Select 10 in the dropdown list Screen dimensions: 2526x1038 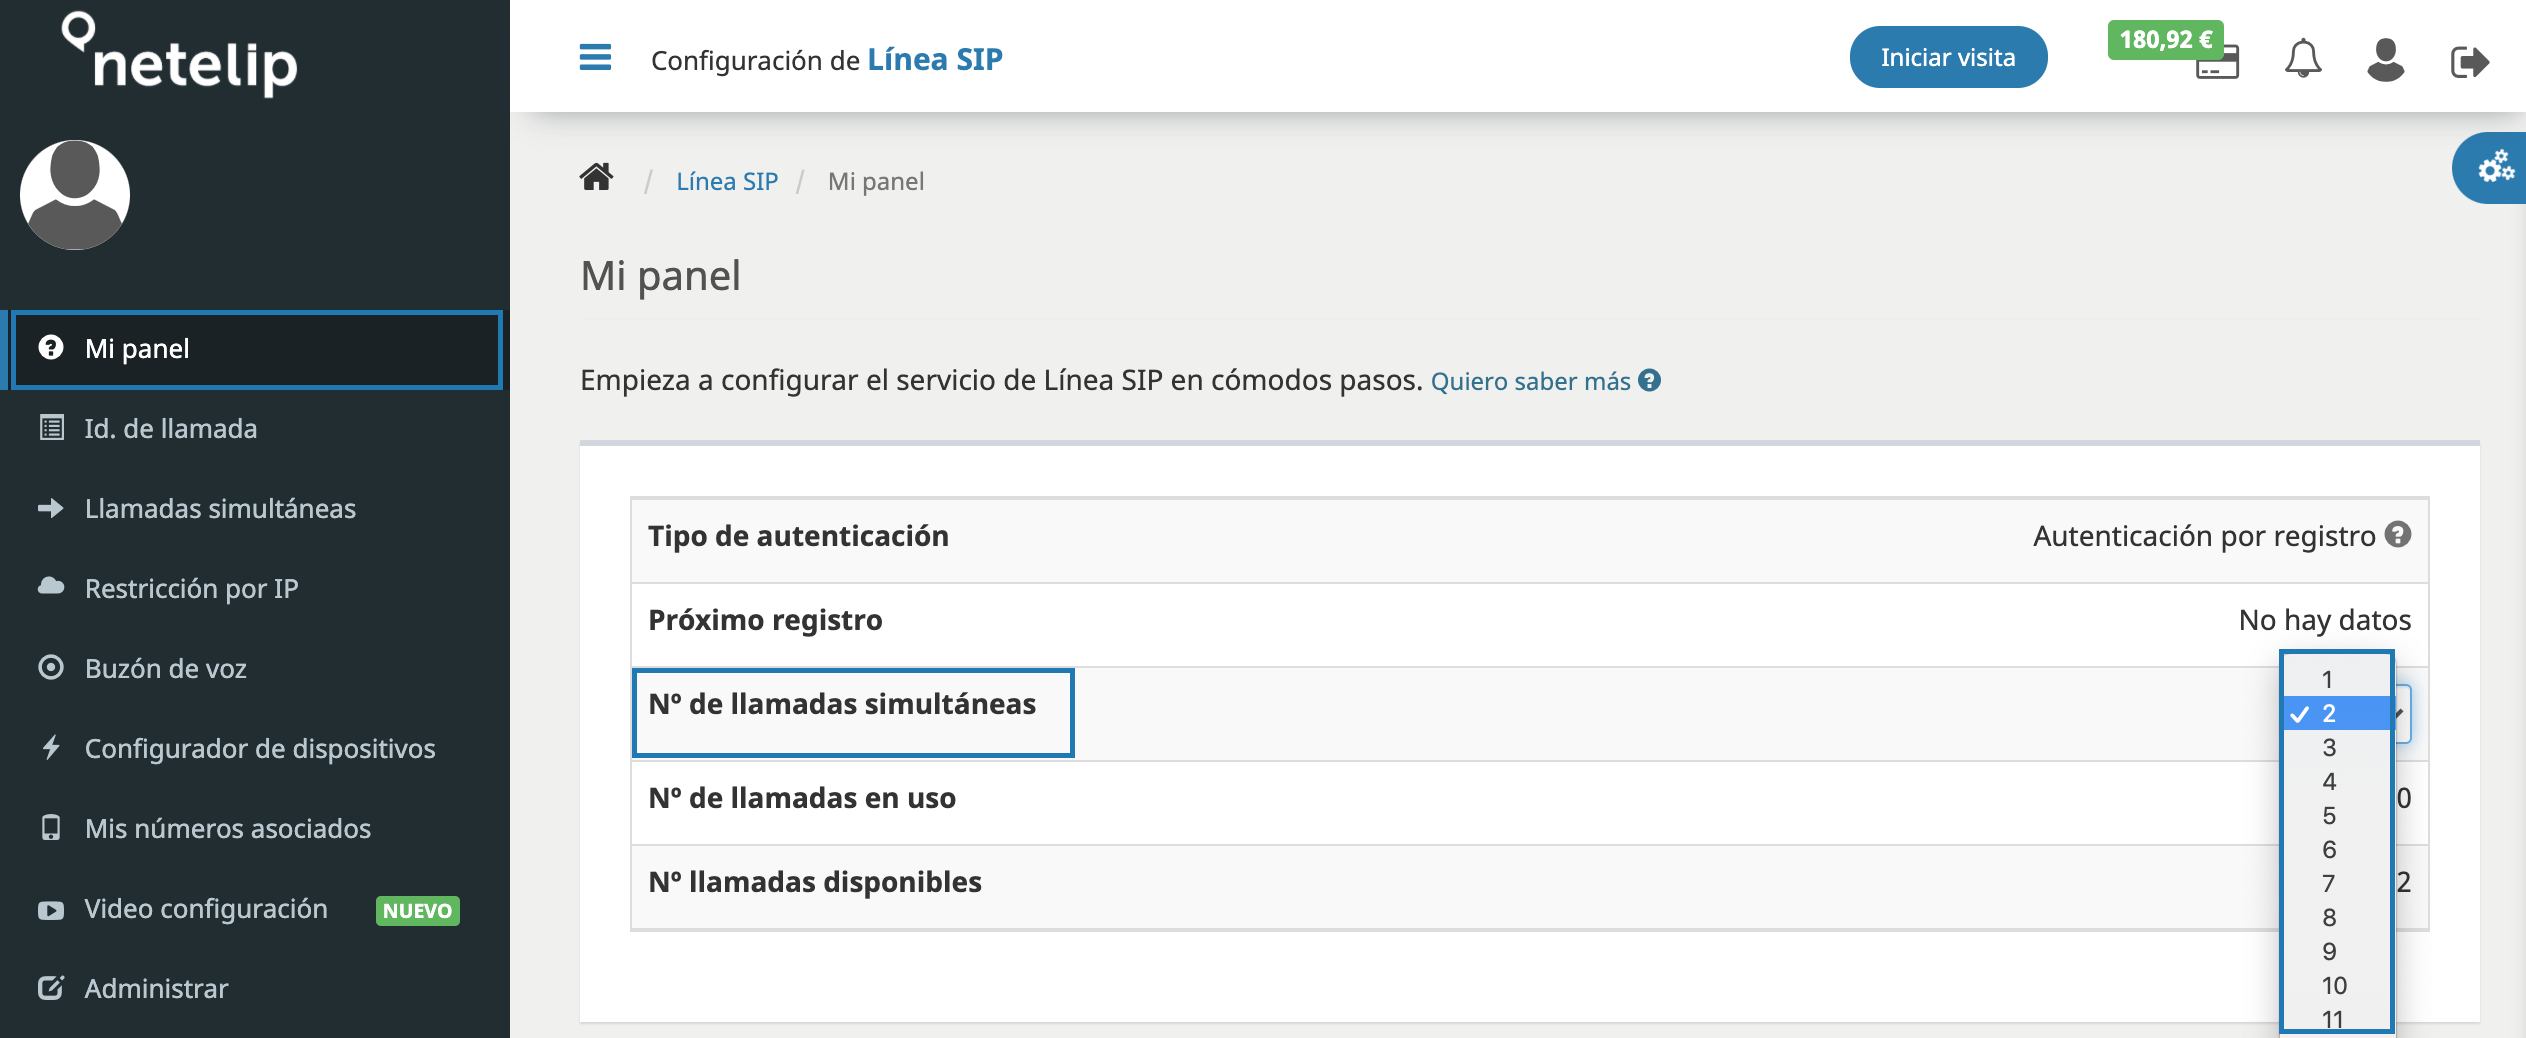coord(2331,984)
